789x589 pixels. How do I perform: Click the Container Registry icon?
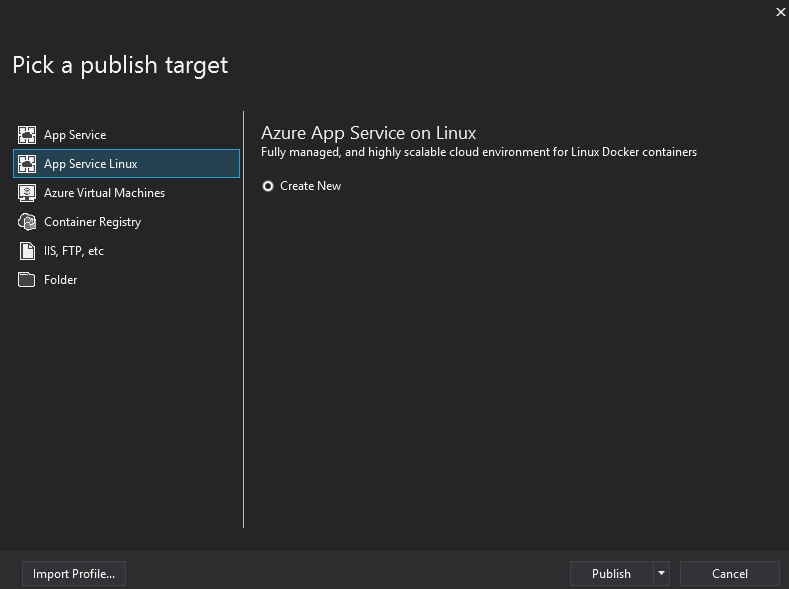(27, 222)
